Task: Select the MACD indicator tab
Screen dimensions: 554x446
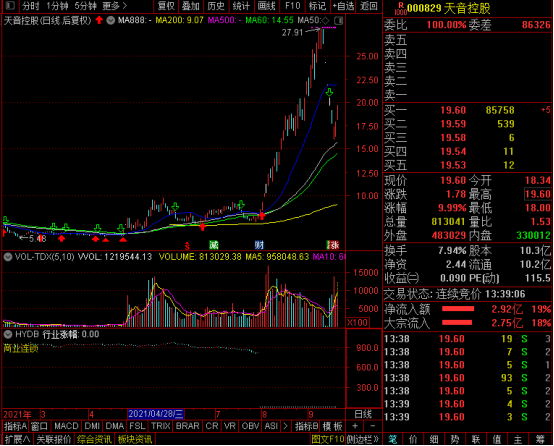Action: [66, 426]
